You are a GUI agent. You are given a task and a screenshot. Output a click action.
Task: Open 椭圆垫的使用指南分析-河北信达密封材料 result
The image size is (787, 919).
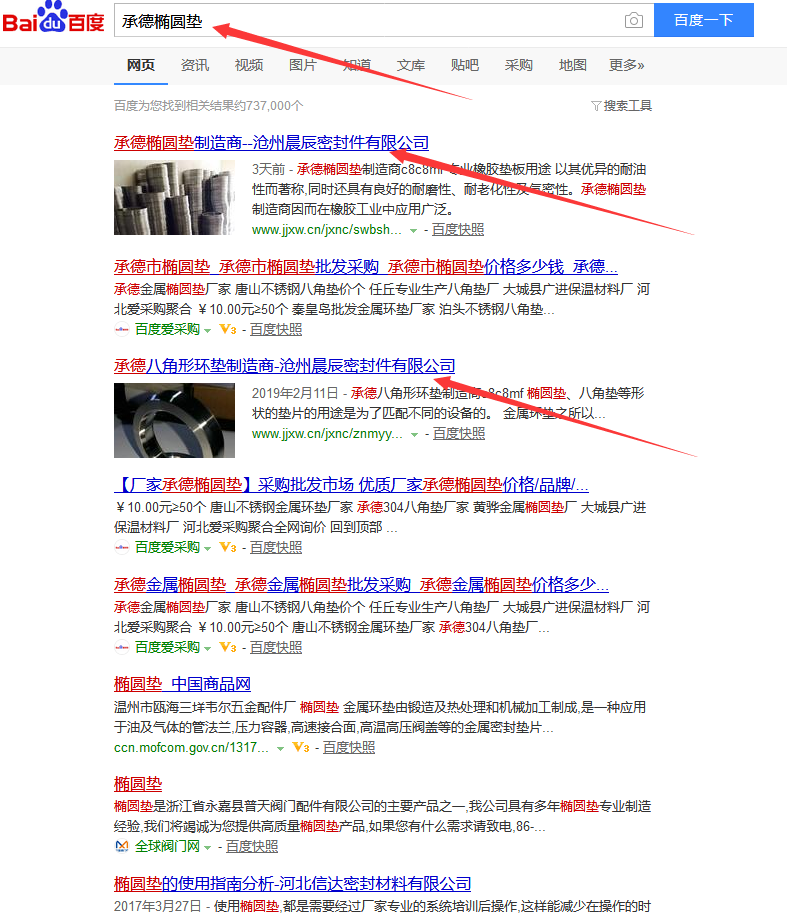pyautogui.click(x=292, y=883)
